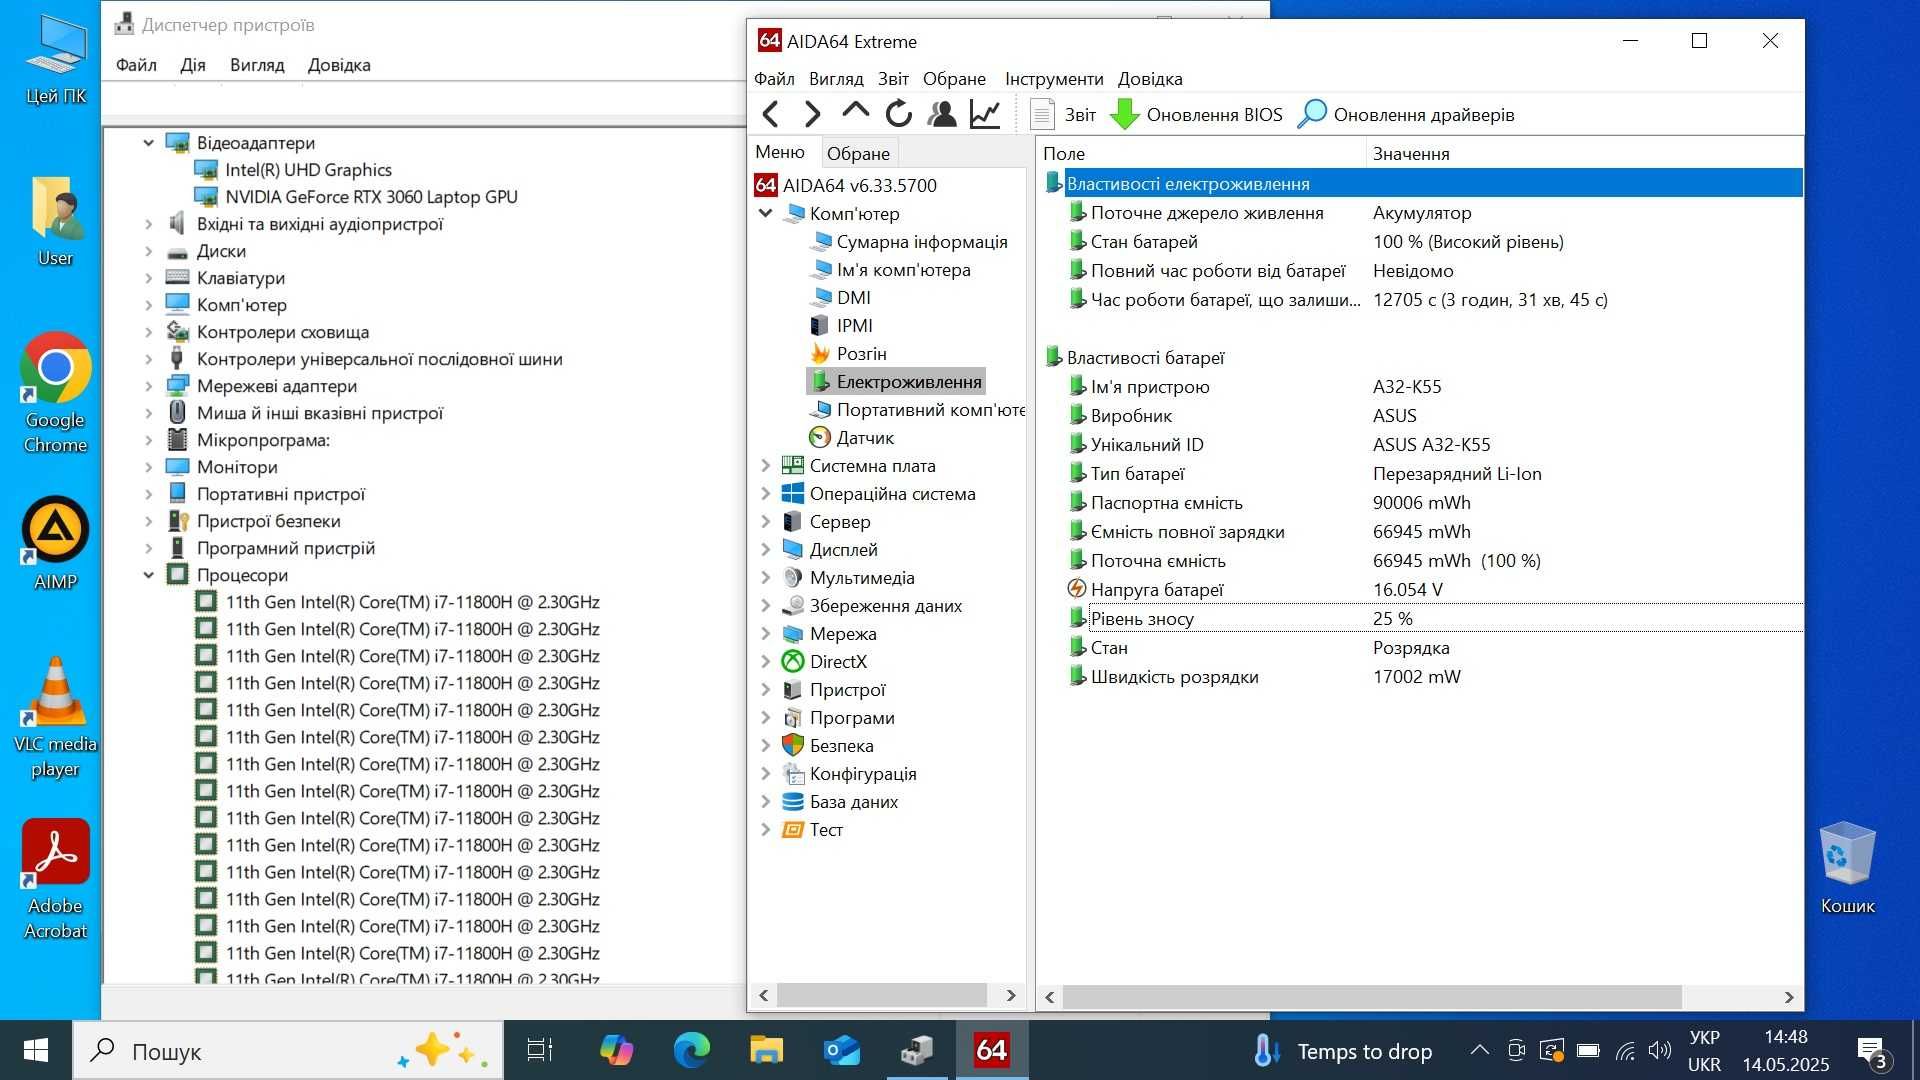
Task: Select Портативний комп'ютер tree item
Action: pos(930,409)
